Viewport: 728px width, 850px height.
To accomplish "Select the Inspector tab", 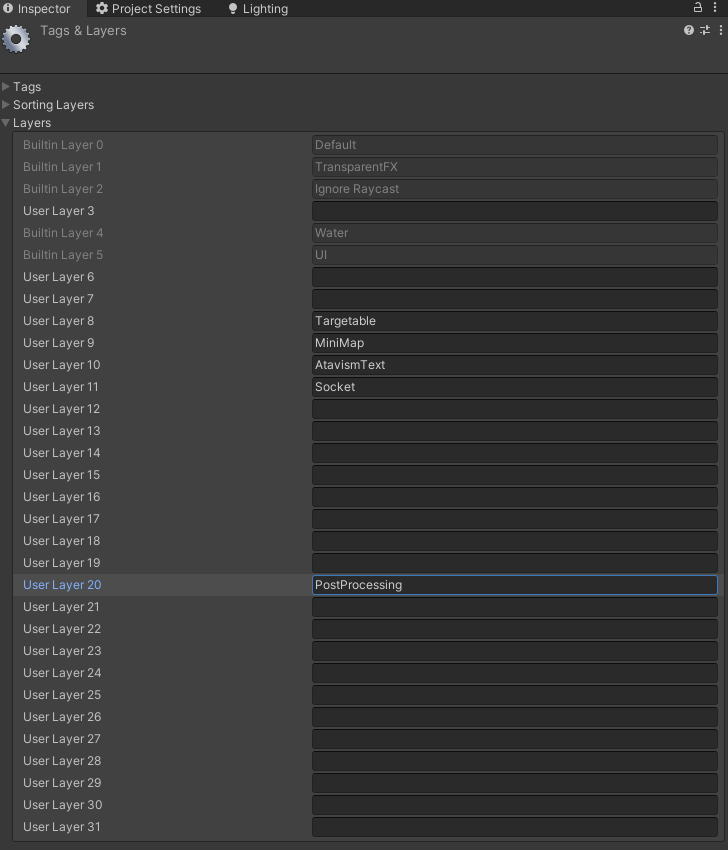I will (37, 9).
